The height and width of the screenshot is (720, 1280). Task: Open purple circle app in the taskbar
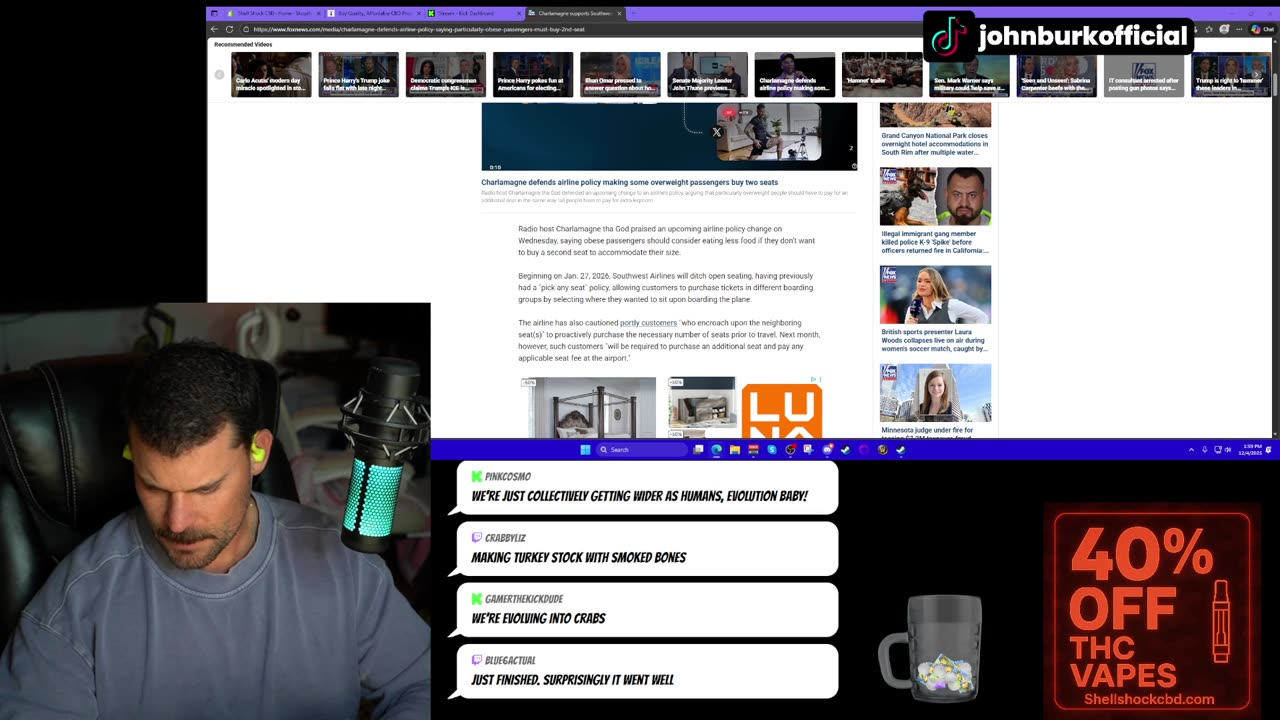click(864, 450)
